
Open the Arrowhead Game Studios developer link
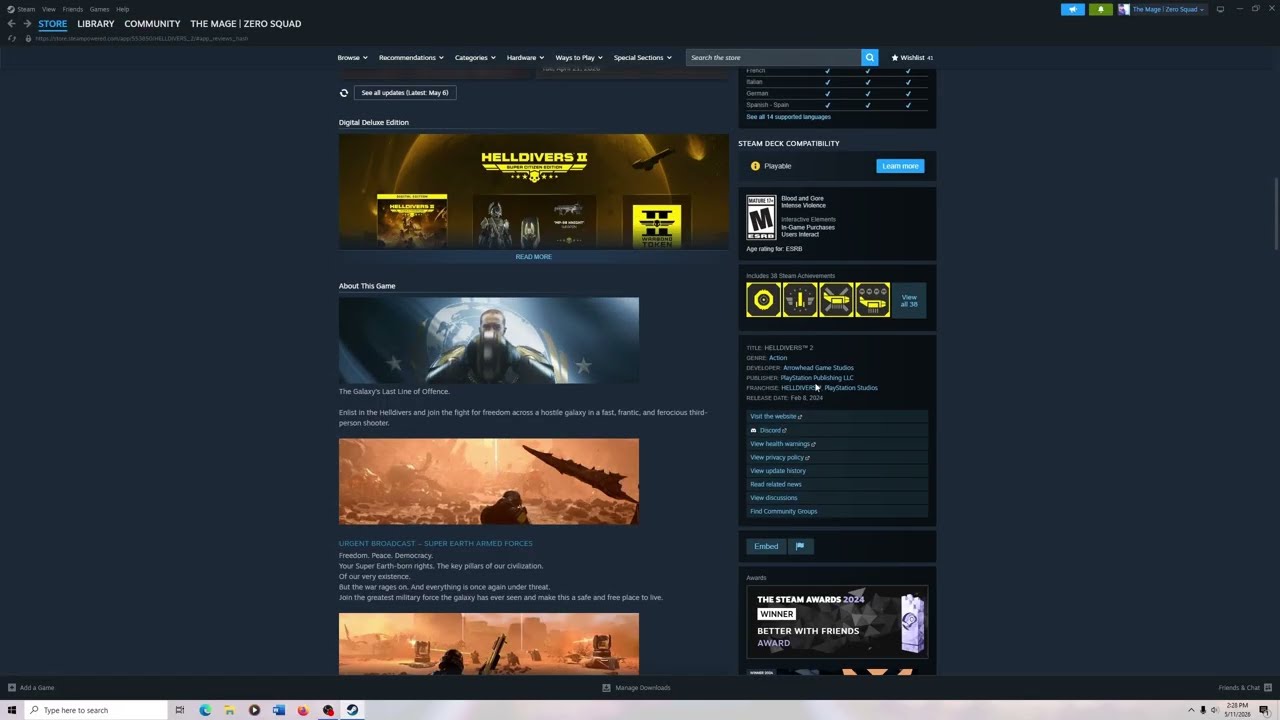pos(818,368)
